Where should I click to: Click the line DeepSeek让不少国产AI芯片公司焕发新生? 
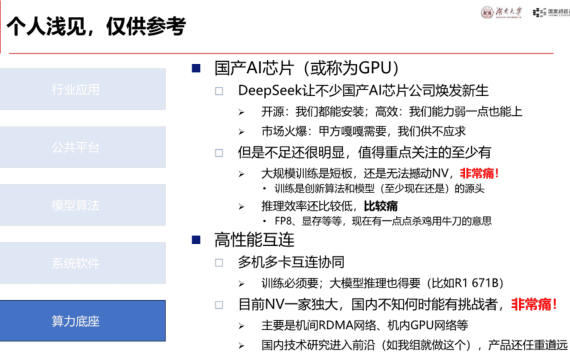click(x=363, y=91)
